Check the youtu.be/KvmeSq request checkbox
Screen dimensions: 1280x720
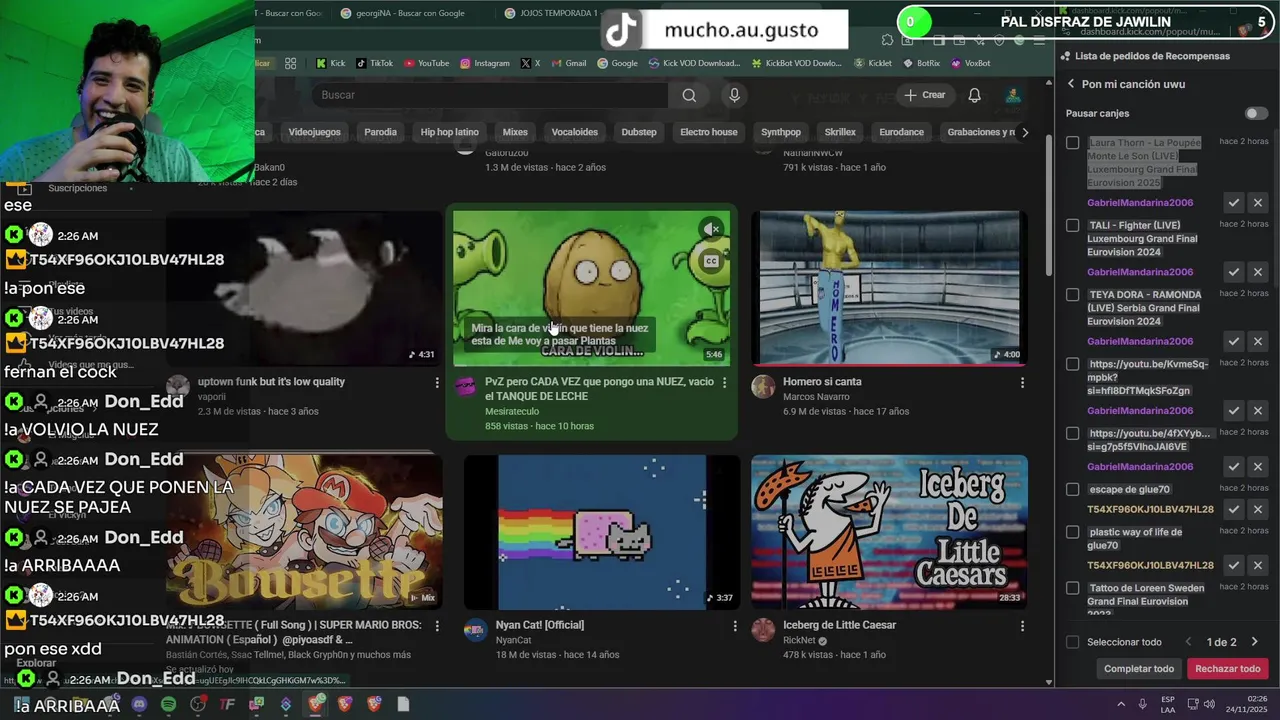click(1072, 364)
